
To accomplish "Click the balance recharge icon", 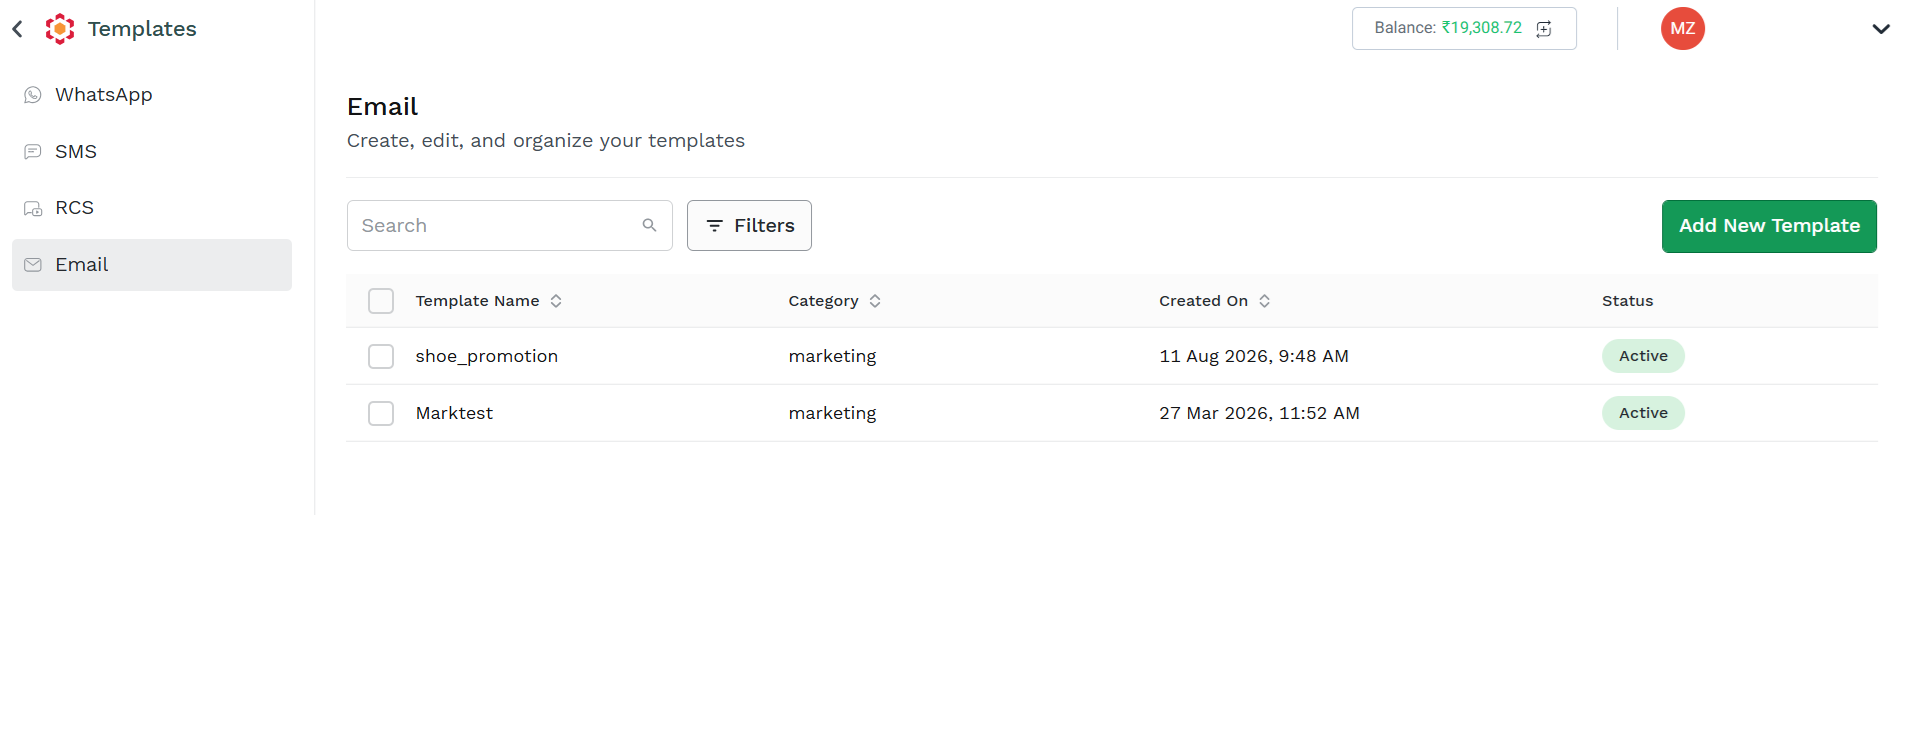I will pyautogui.click(x=1544, y=29).
